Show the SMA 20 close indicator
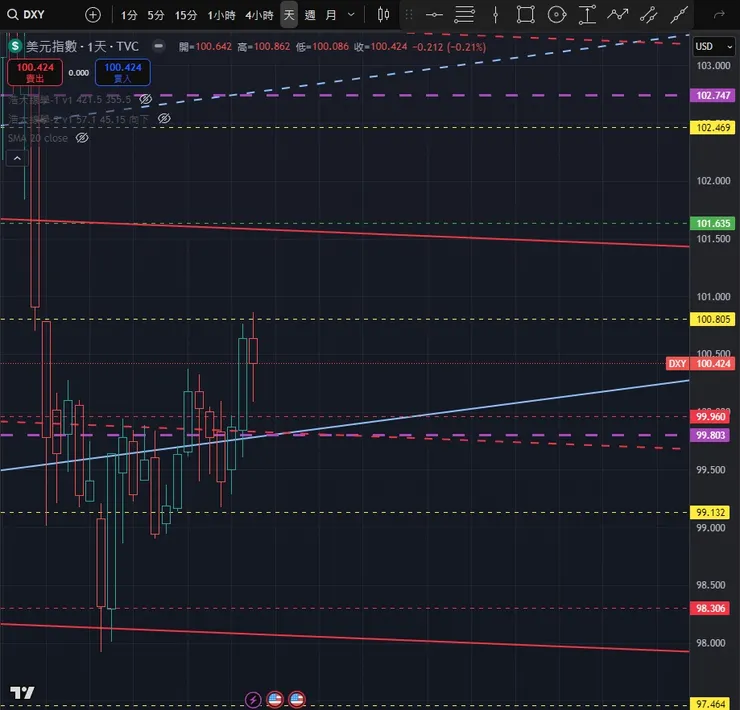 [82, 138]
